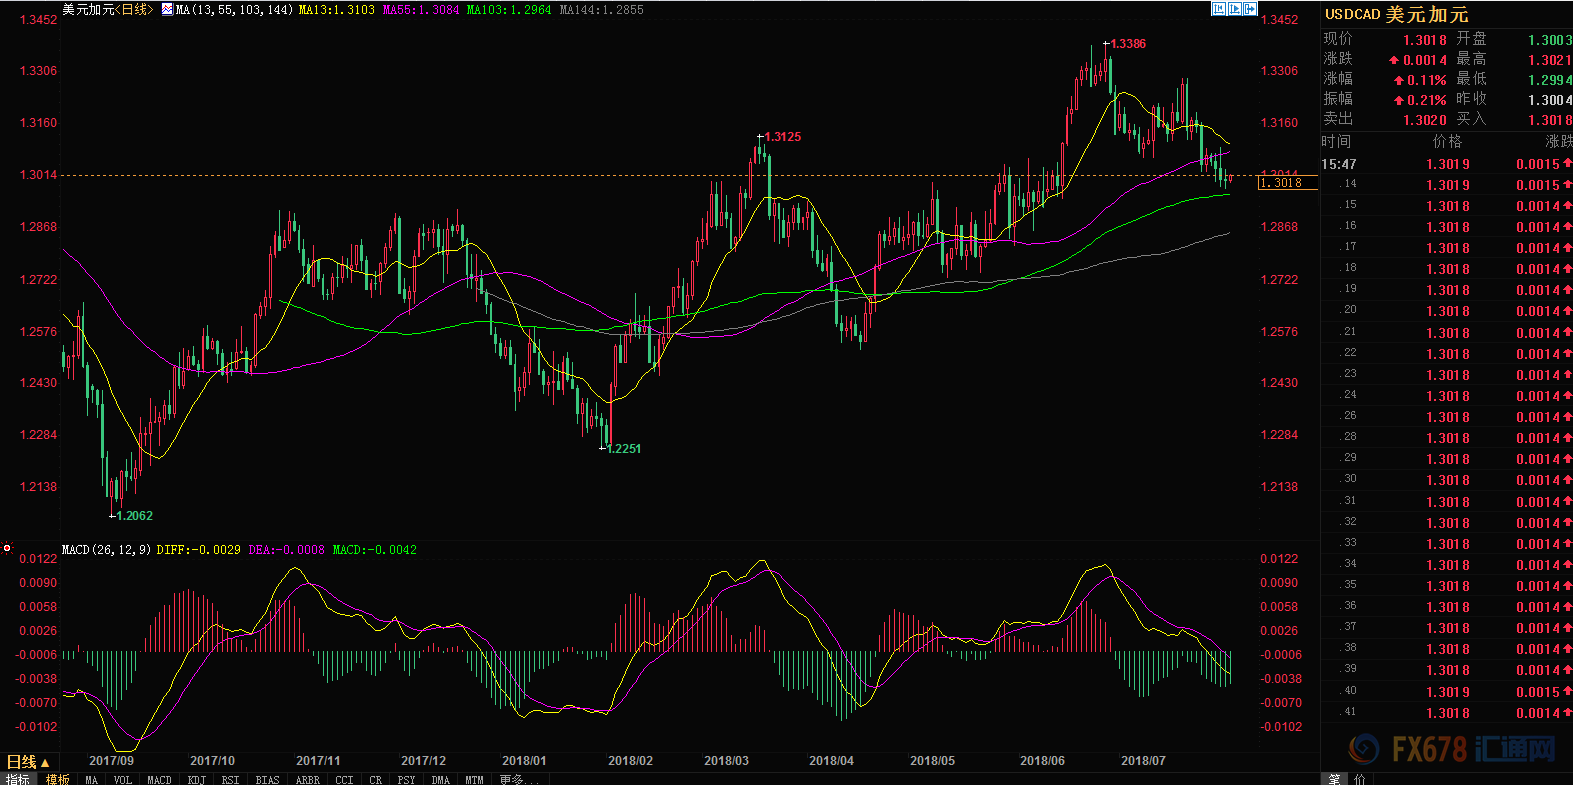1573x785 pixels.
Task: Click the 涨幅 value 0.11%
Action: coord(1426,80)
